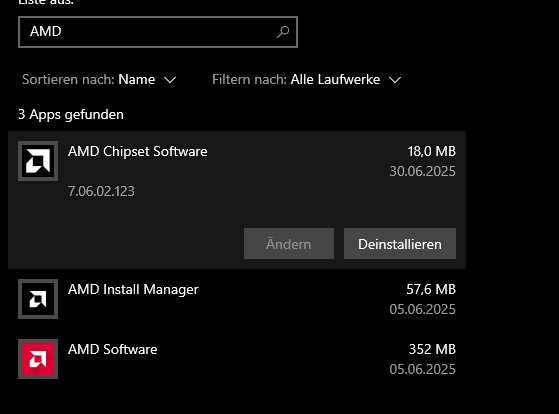Click the red AMD Software logo icon
The image size is (559, 414).
pos(38,359)
